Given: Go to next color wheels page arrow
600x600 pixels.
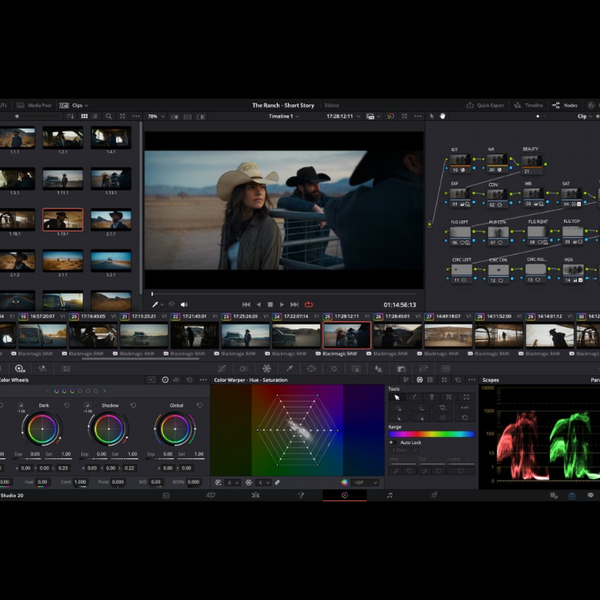Looking at the screenshot, I should pyautogui.click(x=104, y=391).
